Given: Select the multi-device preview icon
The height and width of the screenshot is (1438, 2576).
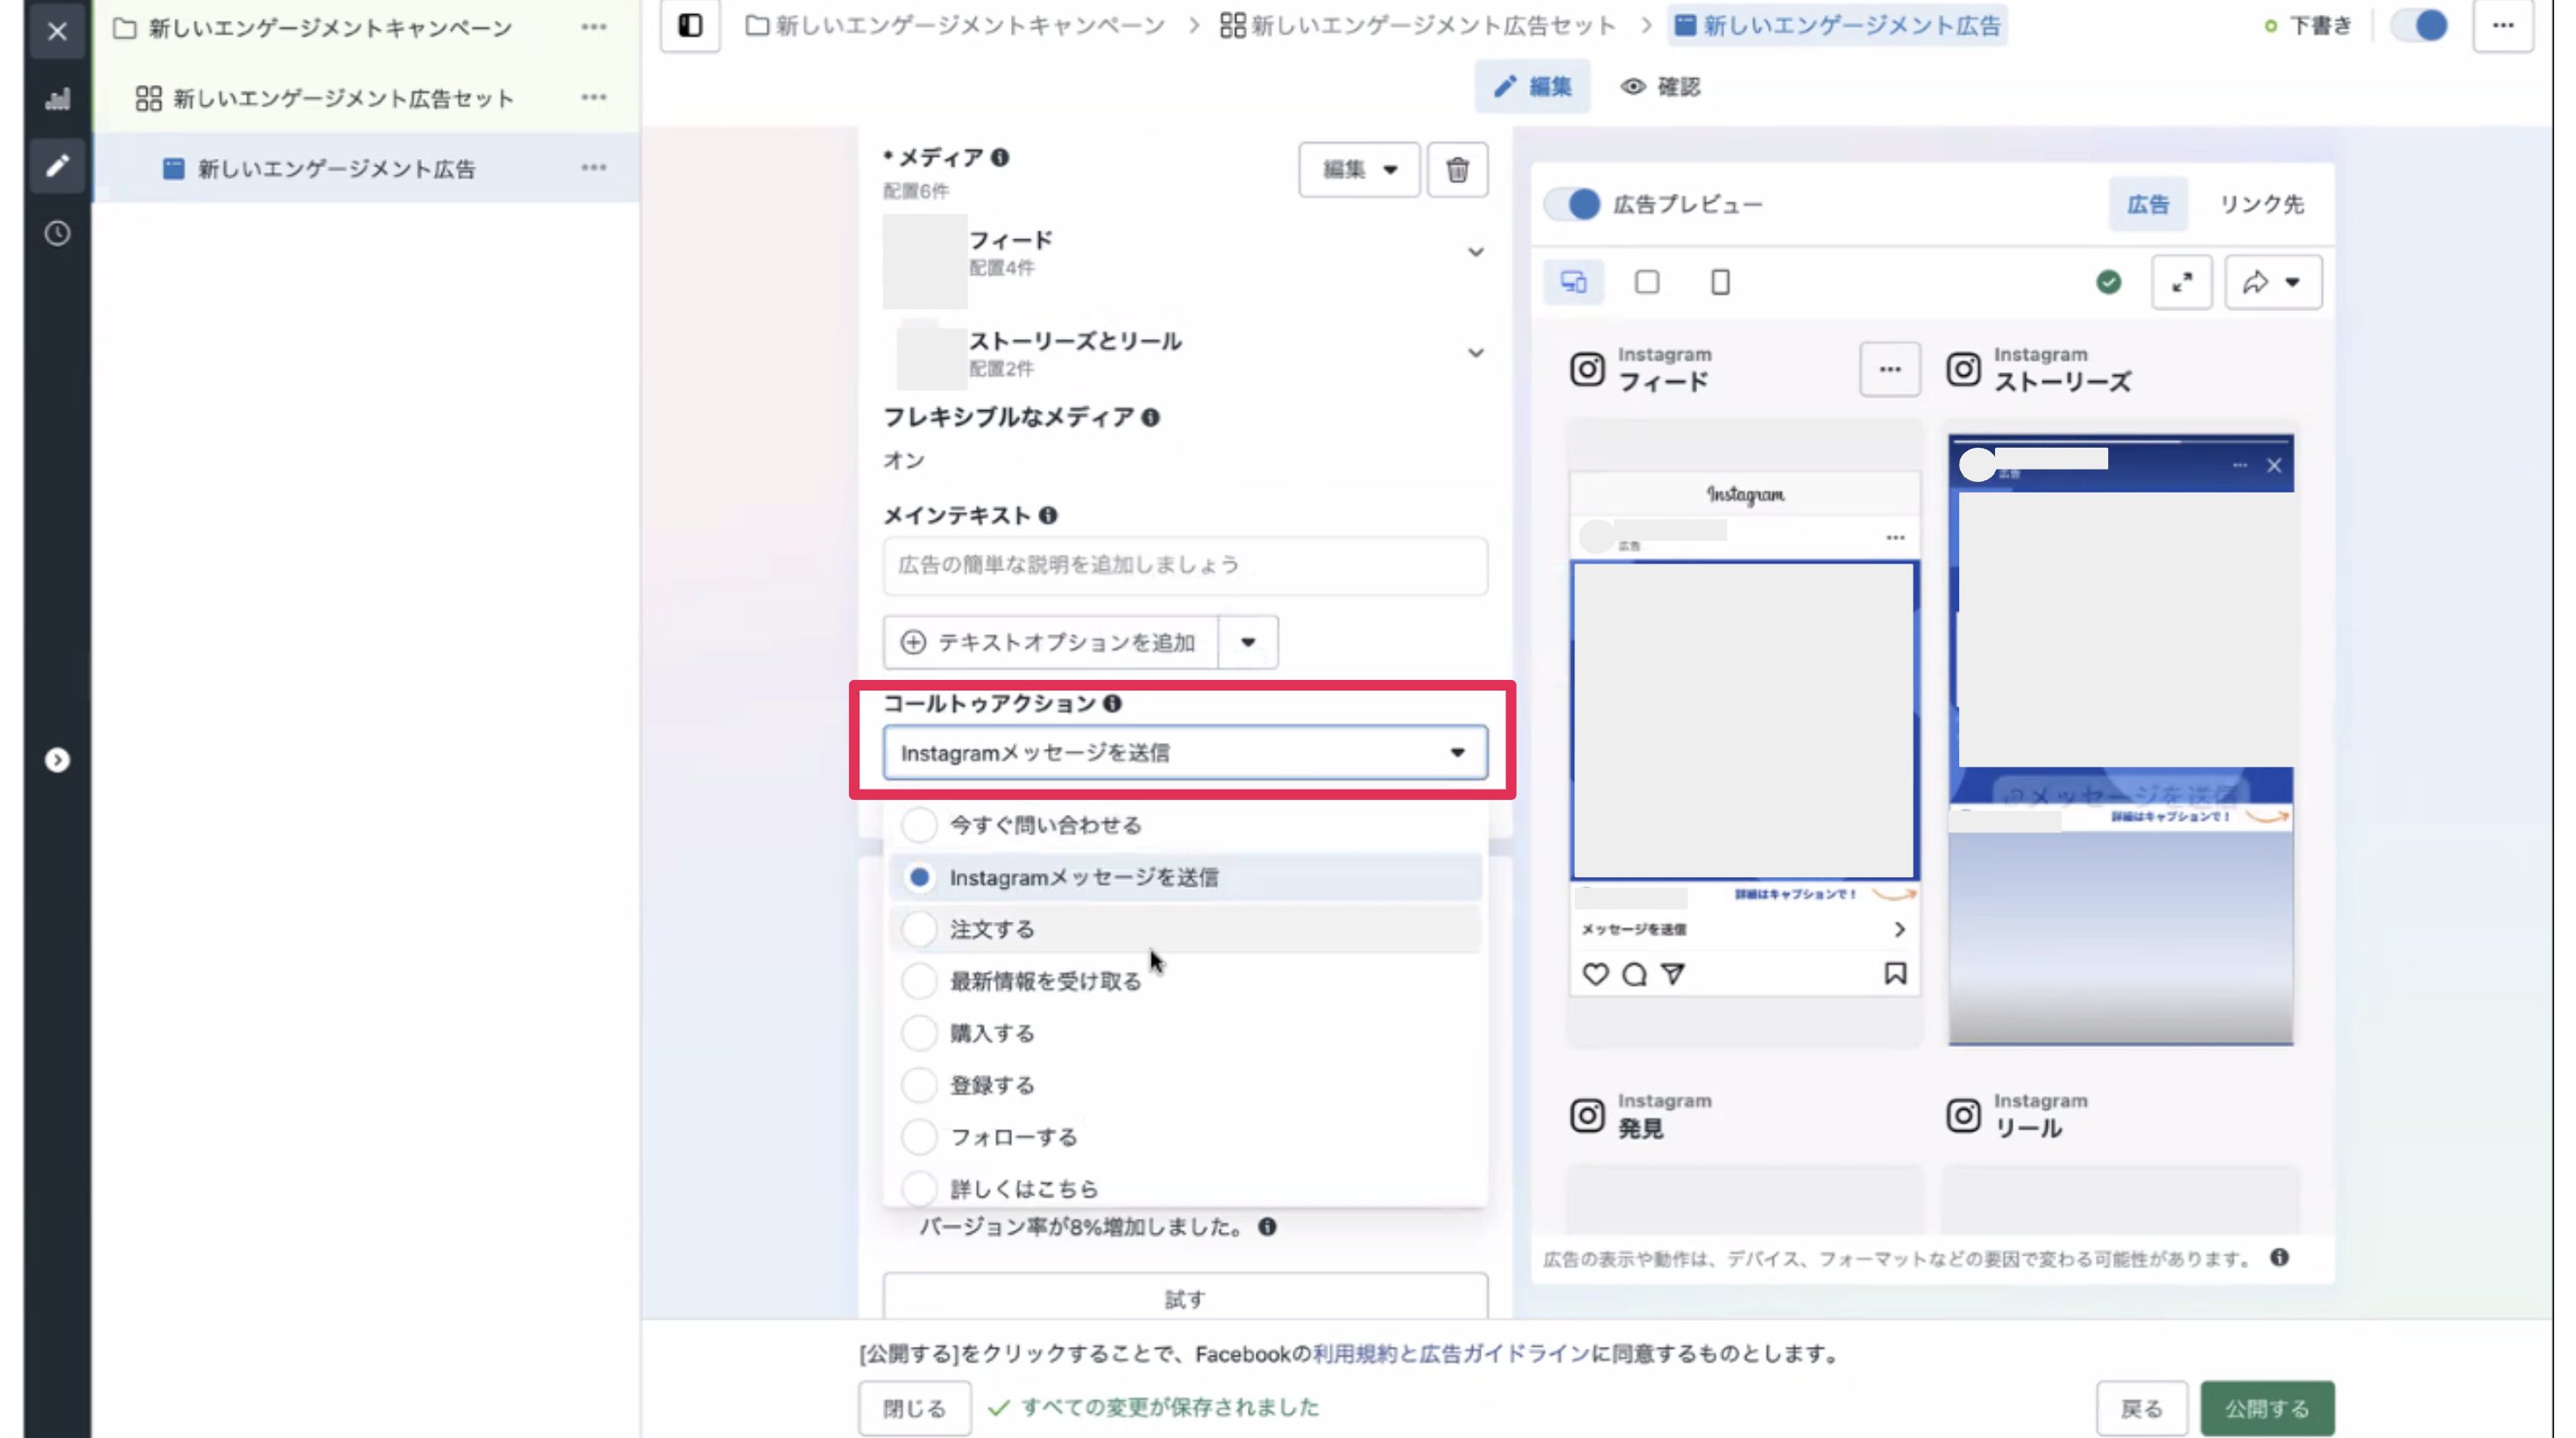Looking at the screenshot, I should [x=1574, y=282].
